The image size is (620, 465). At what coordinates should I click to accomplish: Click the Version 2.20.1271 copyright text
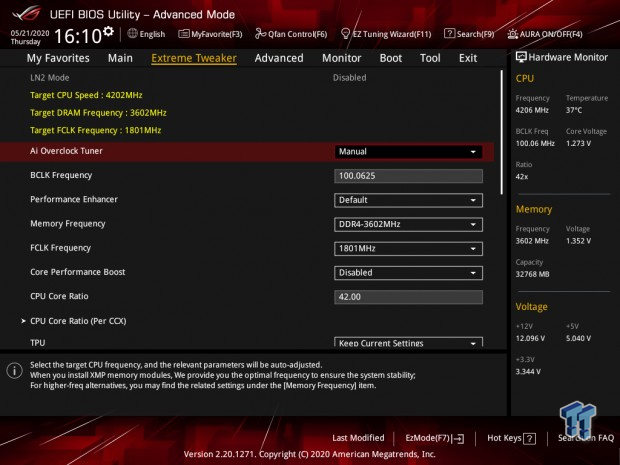tap(310, 454)
